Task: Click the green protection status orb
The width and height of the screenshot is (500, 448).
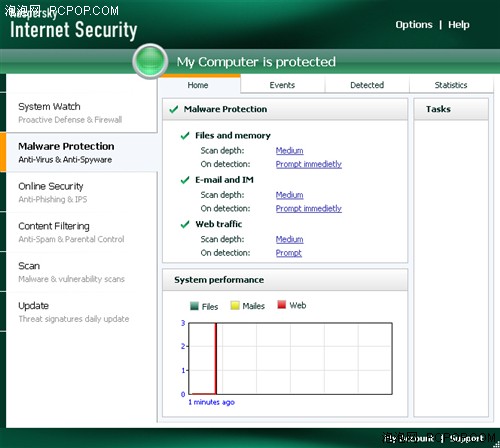Action: 150,61
